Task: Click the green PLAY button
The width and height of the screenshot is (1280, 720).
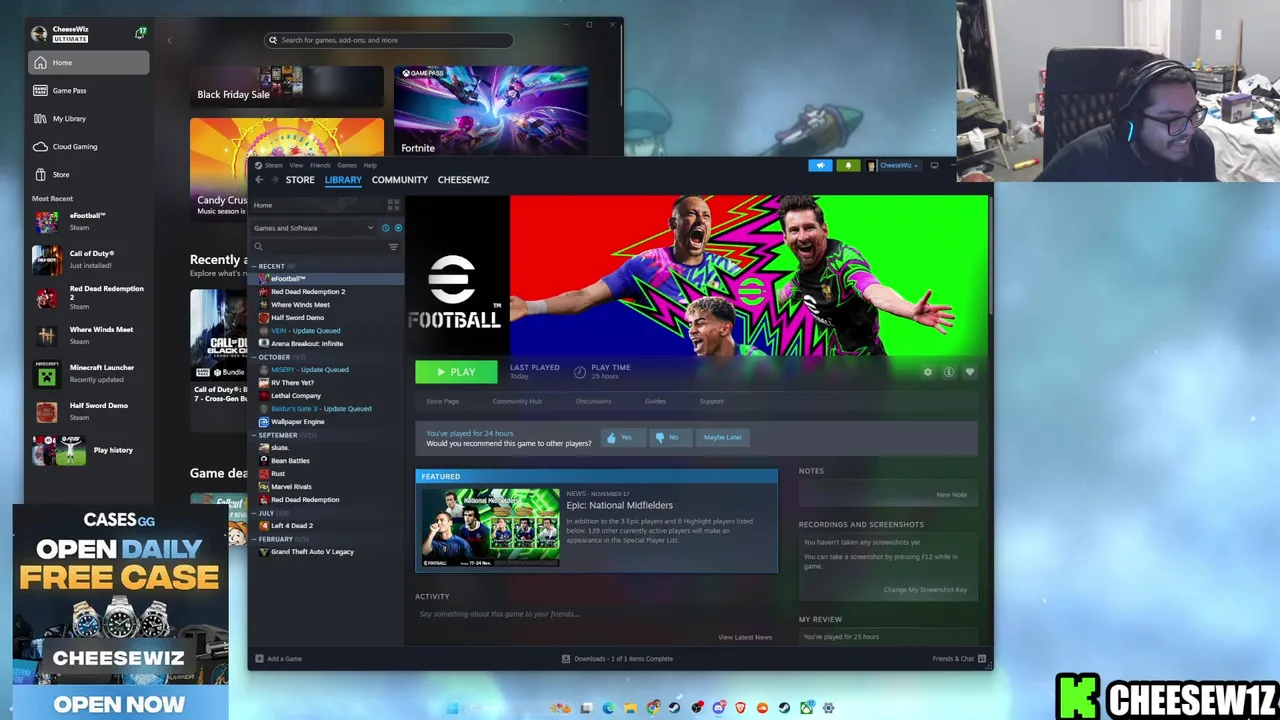Action: pos(456,372)
